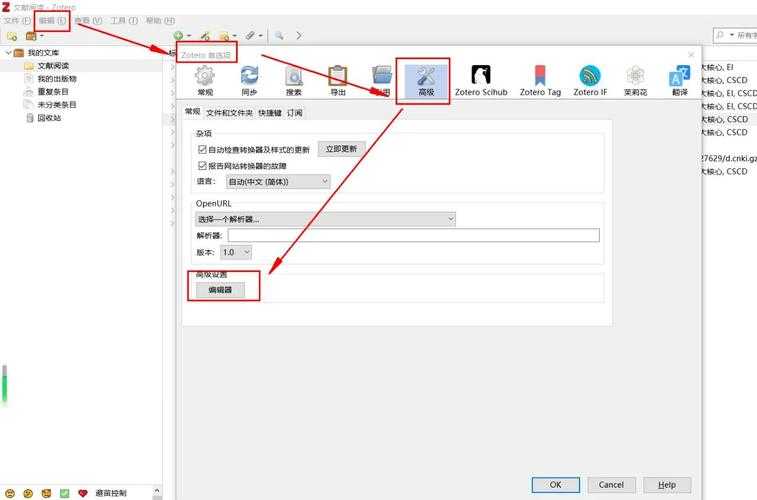Toggle 自动检查转换器及样式的更新 checkbox
This screenshot has height=500, width=757.
click(x=203, y=149)
